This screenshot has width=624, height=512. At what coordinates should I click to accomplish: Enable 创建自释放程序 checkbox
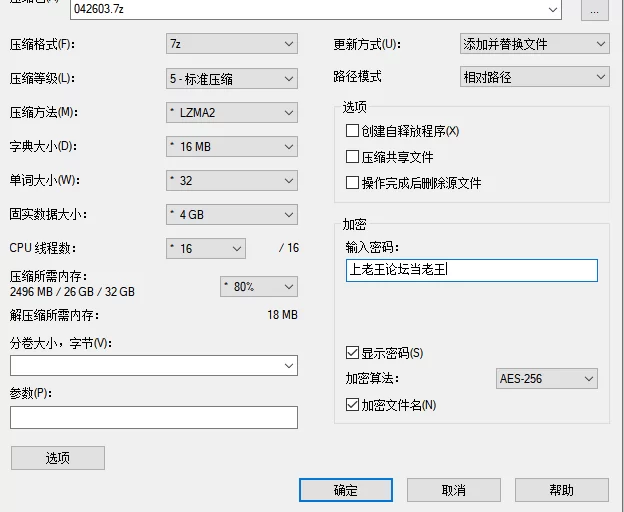[x=352, y=131]
